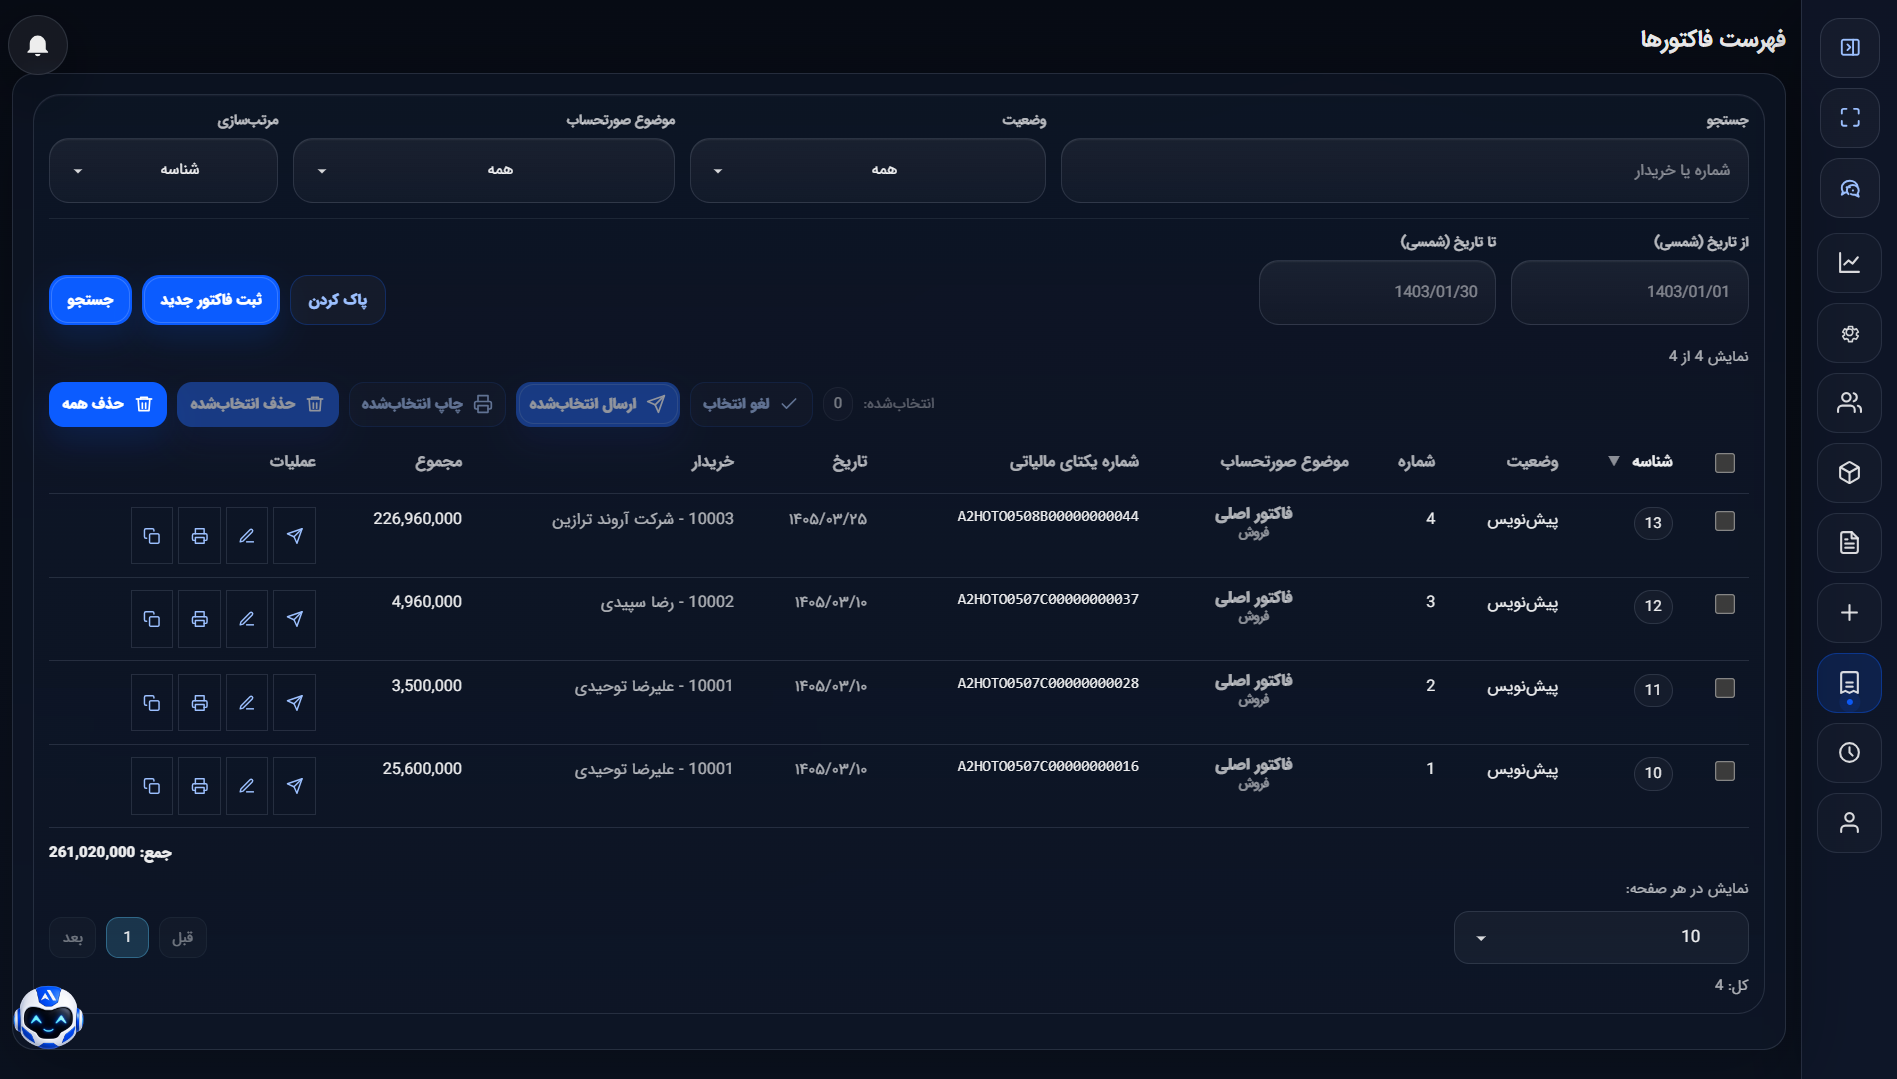Copy invoice 13 with duplicate icon
This screenshot has width=1897, height=1079.
click(x=152, y=536)
